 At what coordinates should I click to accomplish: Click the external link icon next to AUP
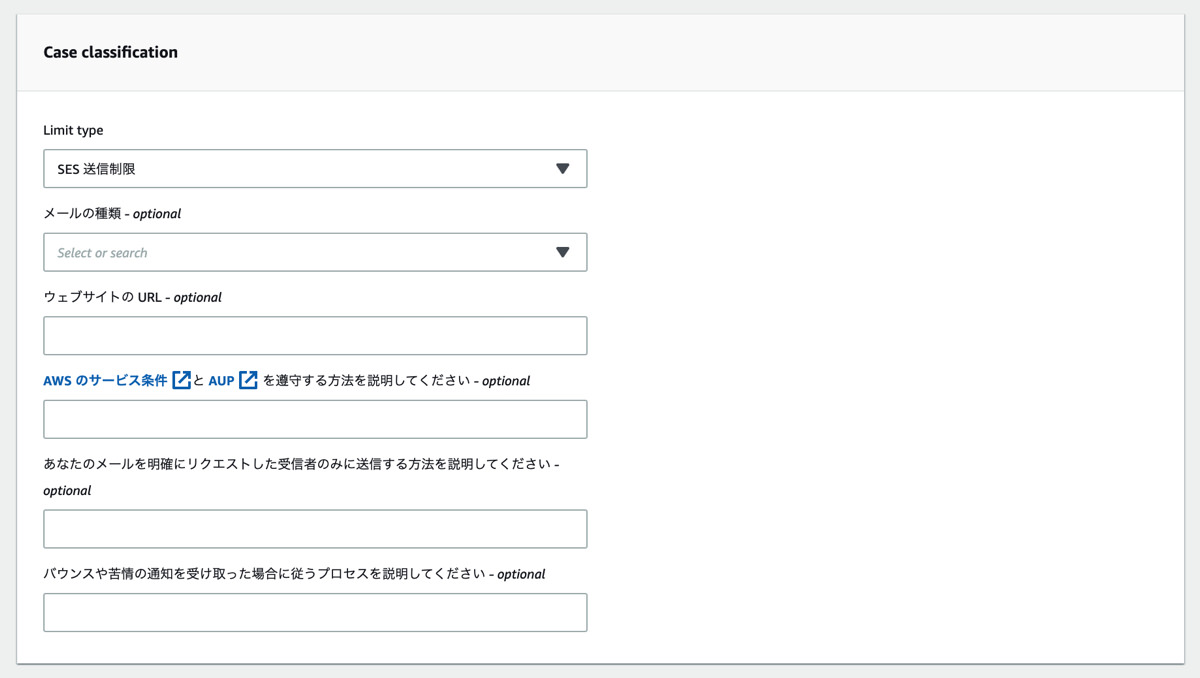(246, 379)
